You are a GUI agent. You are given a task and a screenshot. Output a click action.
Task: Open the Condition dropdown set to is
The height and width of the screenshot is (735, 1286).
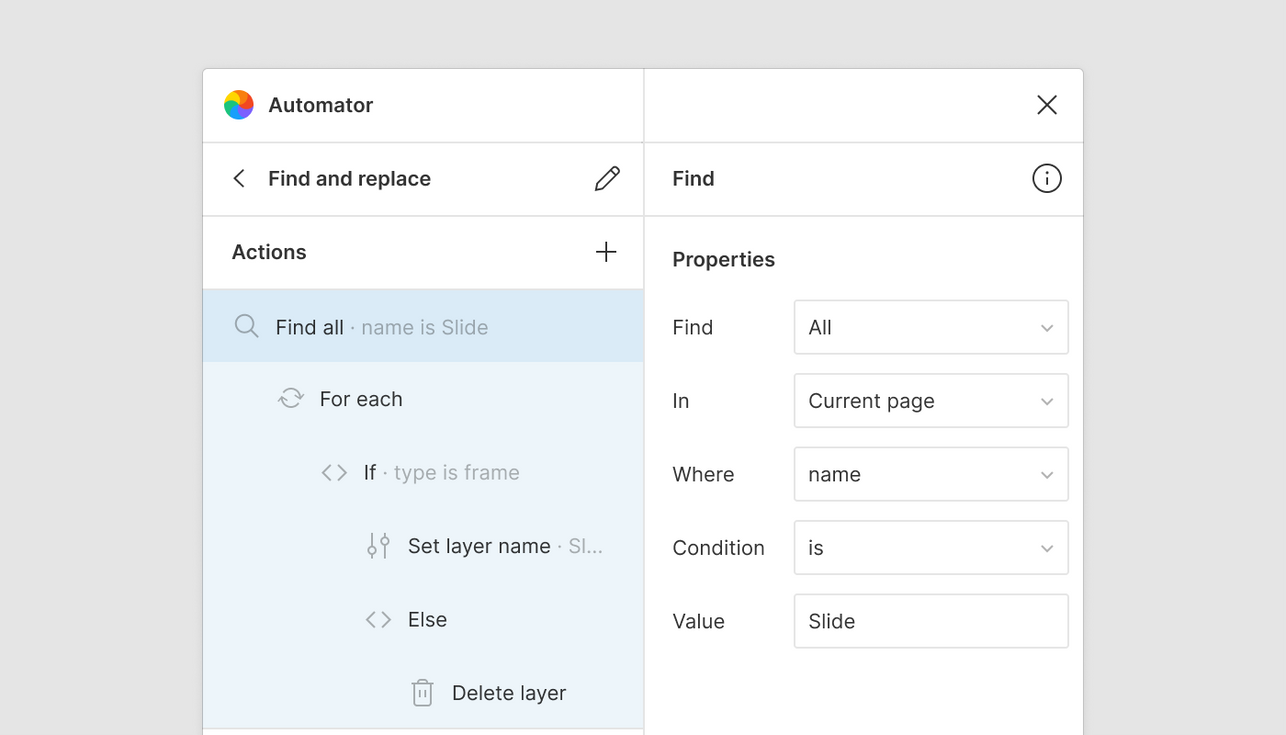point(930,548)
